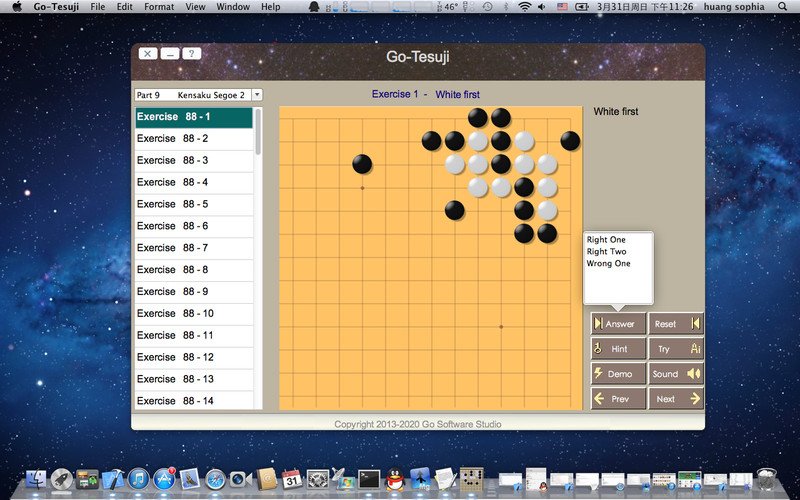Open Spotlight search magnifier
Viewport: 800px width, 500px height.
coord(782,7)
